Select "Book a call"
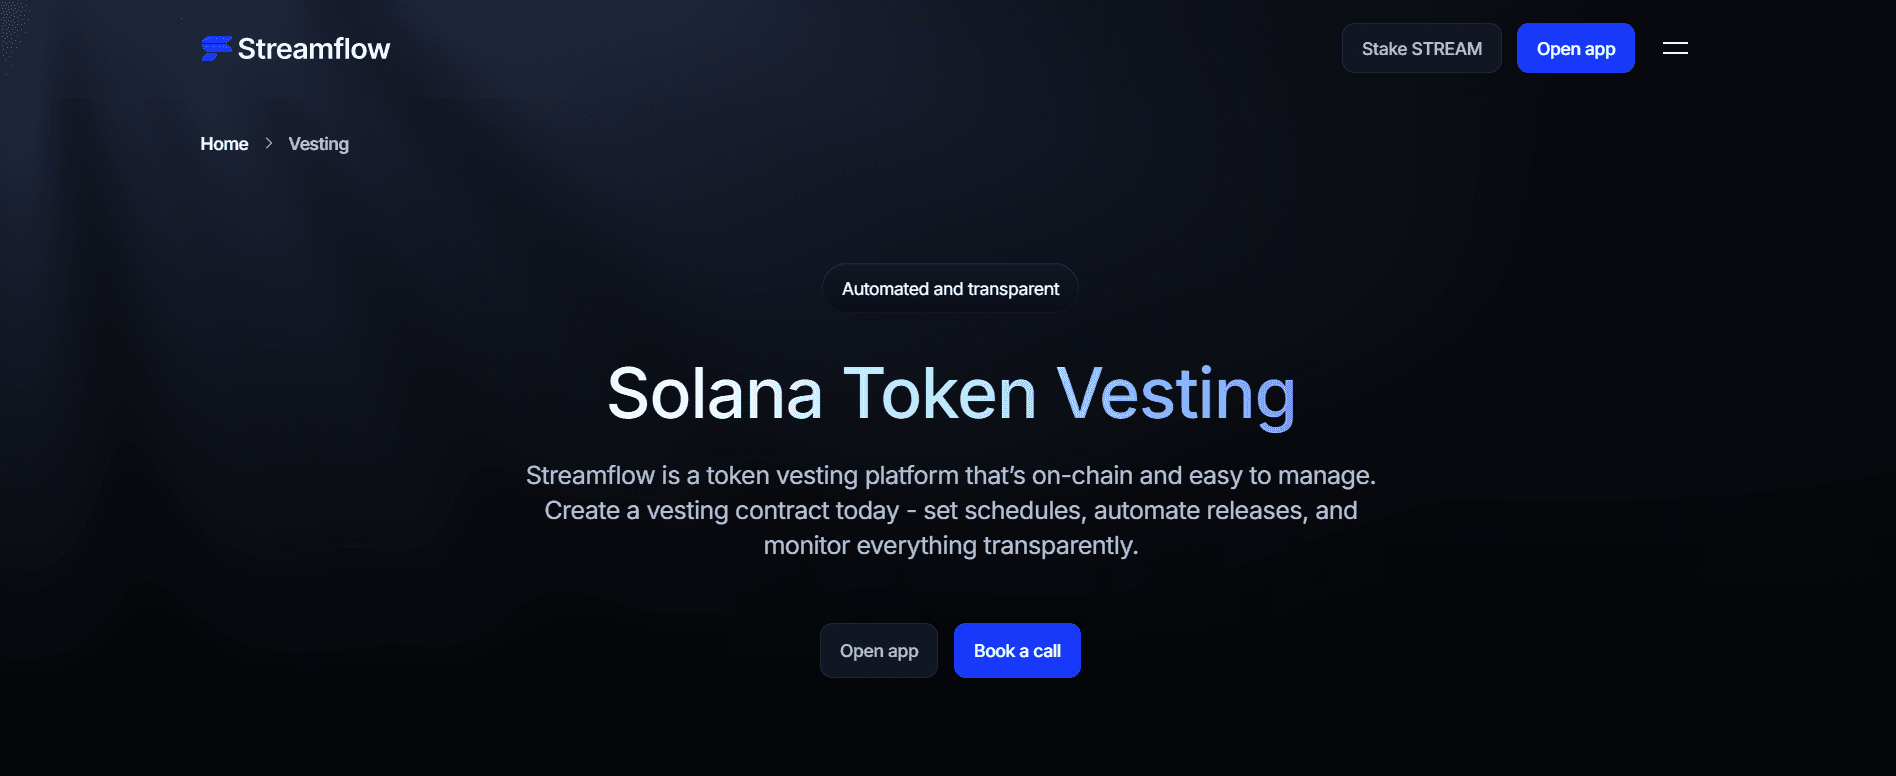This screenshot has width=1896, height=776. pyautogui.click(x=1017, y=650)
